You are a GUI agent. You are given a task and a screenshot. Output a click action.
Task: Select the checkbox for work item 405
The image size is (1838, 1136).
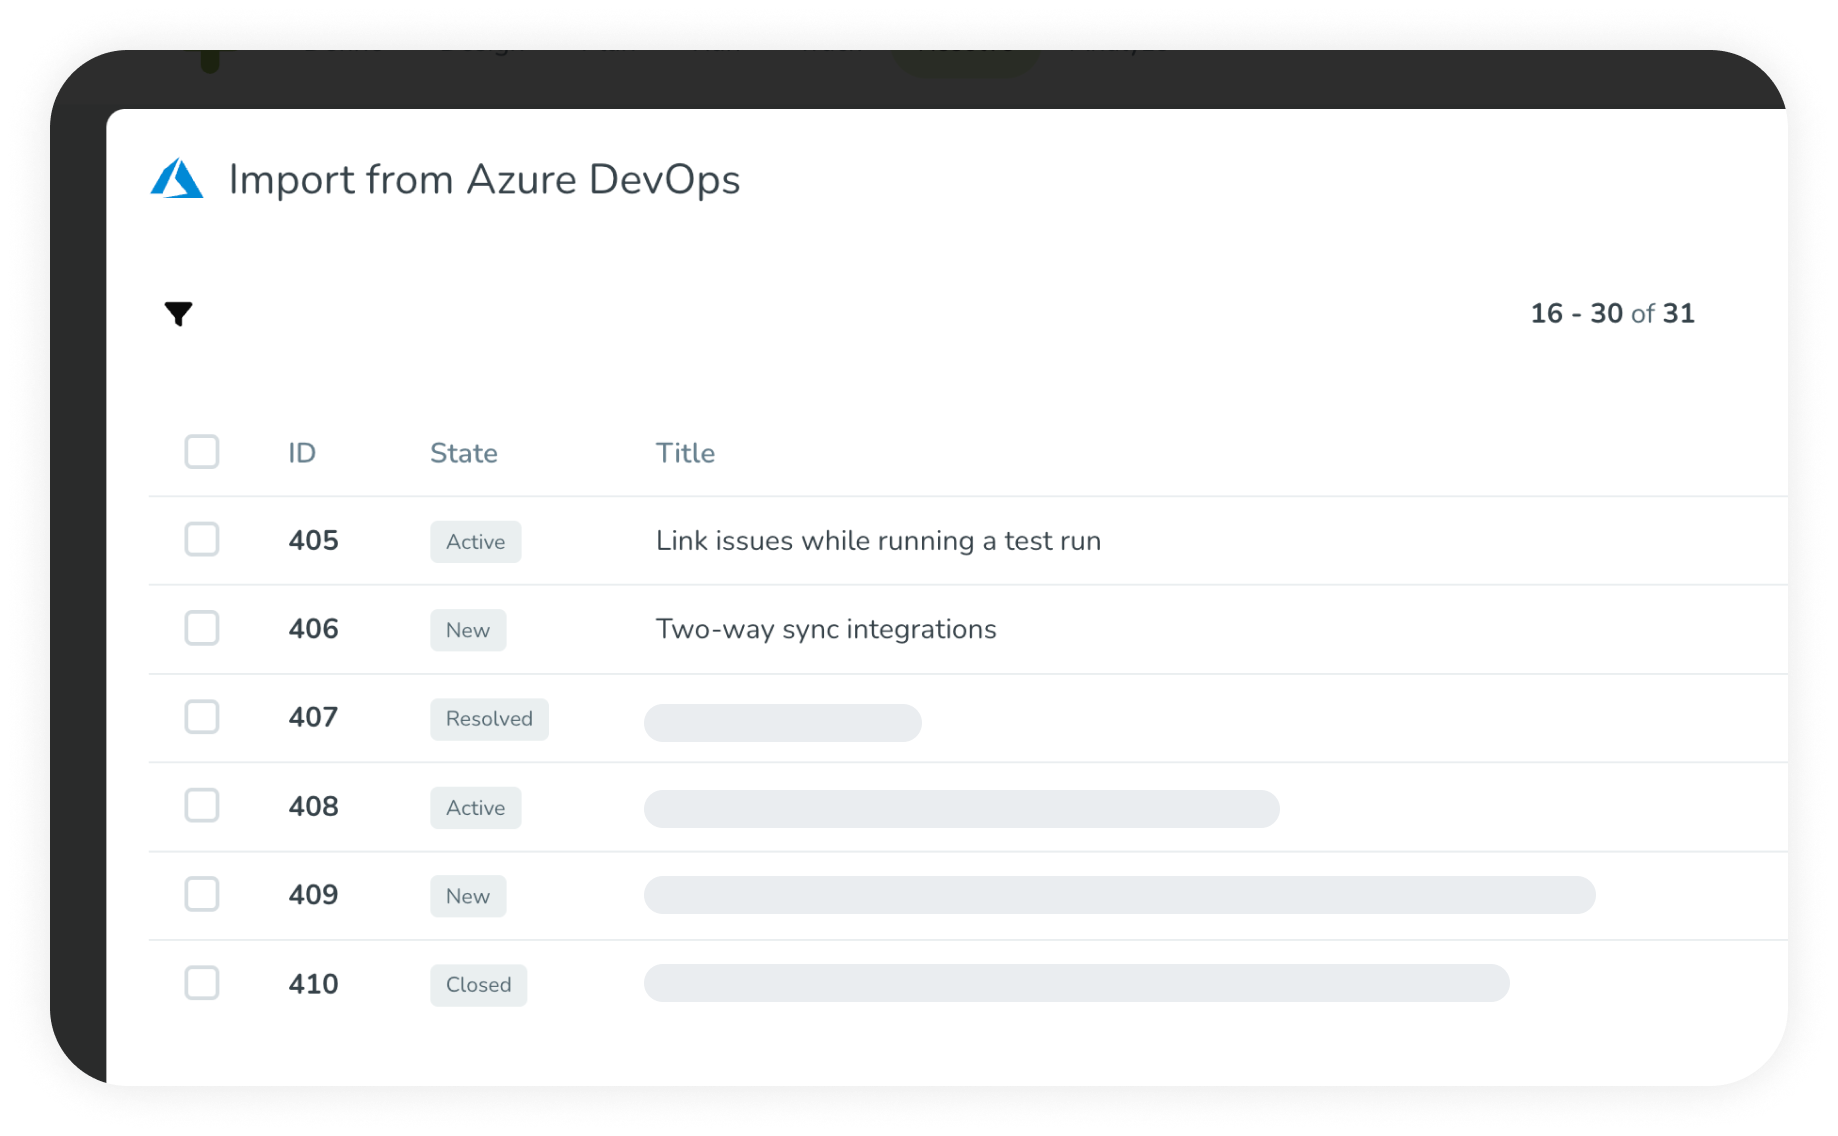pyautogui.click(x=202, y=540)
